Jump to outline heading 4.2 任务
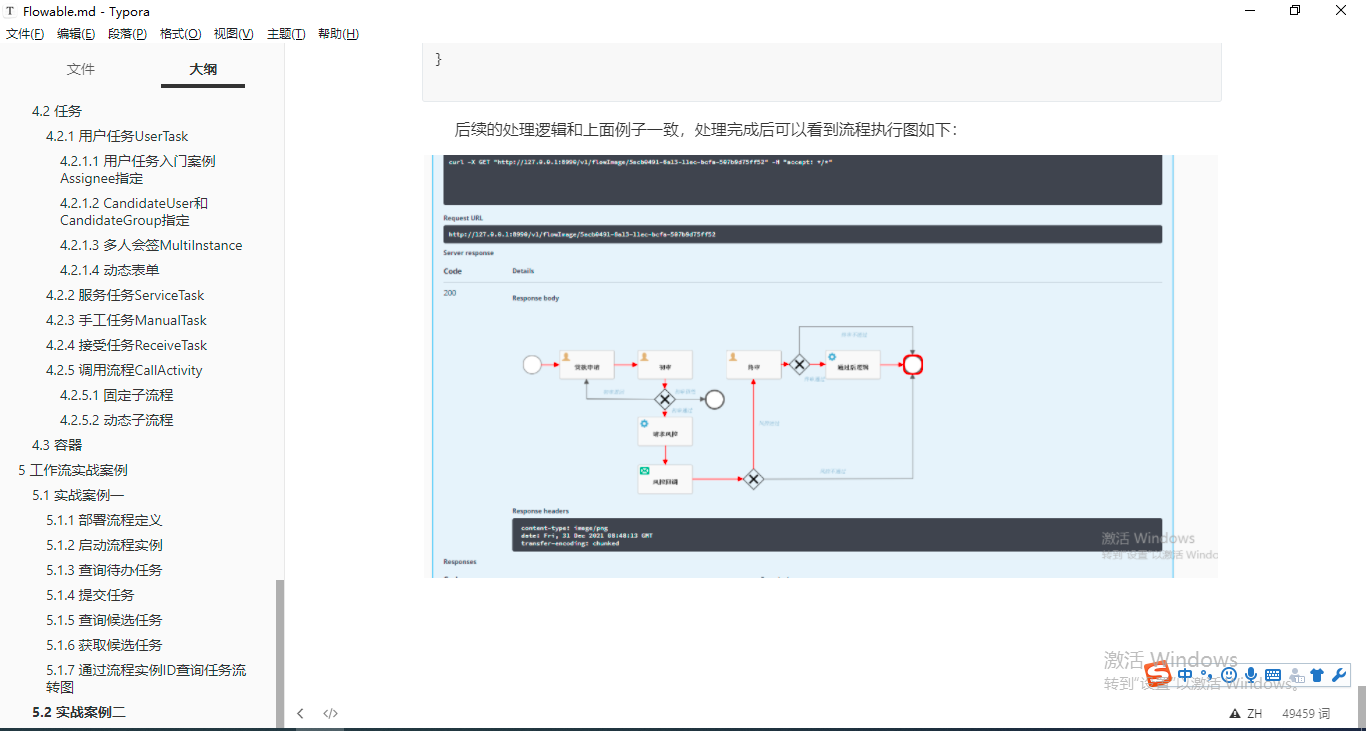This screenshot has height=731, width=1366. (57, 111)
